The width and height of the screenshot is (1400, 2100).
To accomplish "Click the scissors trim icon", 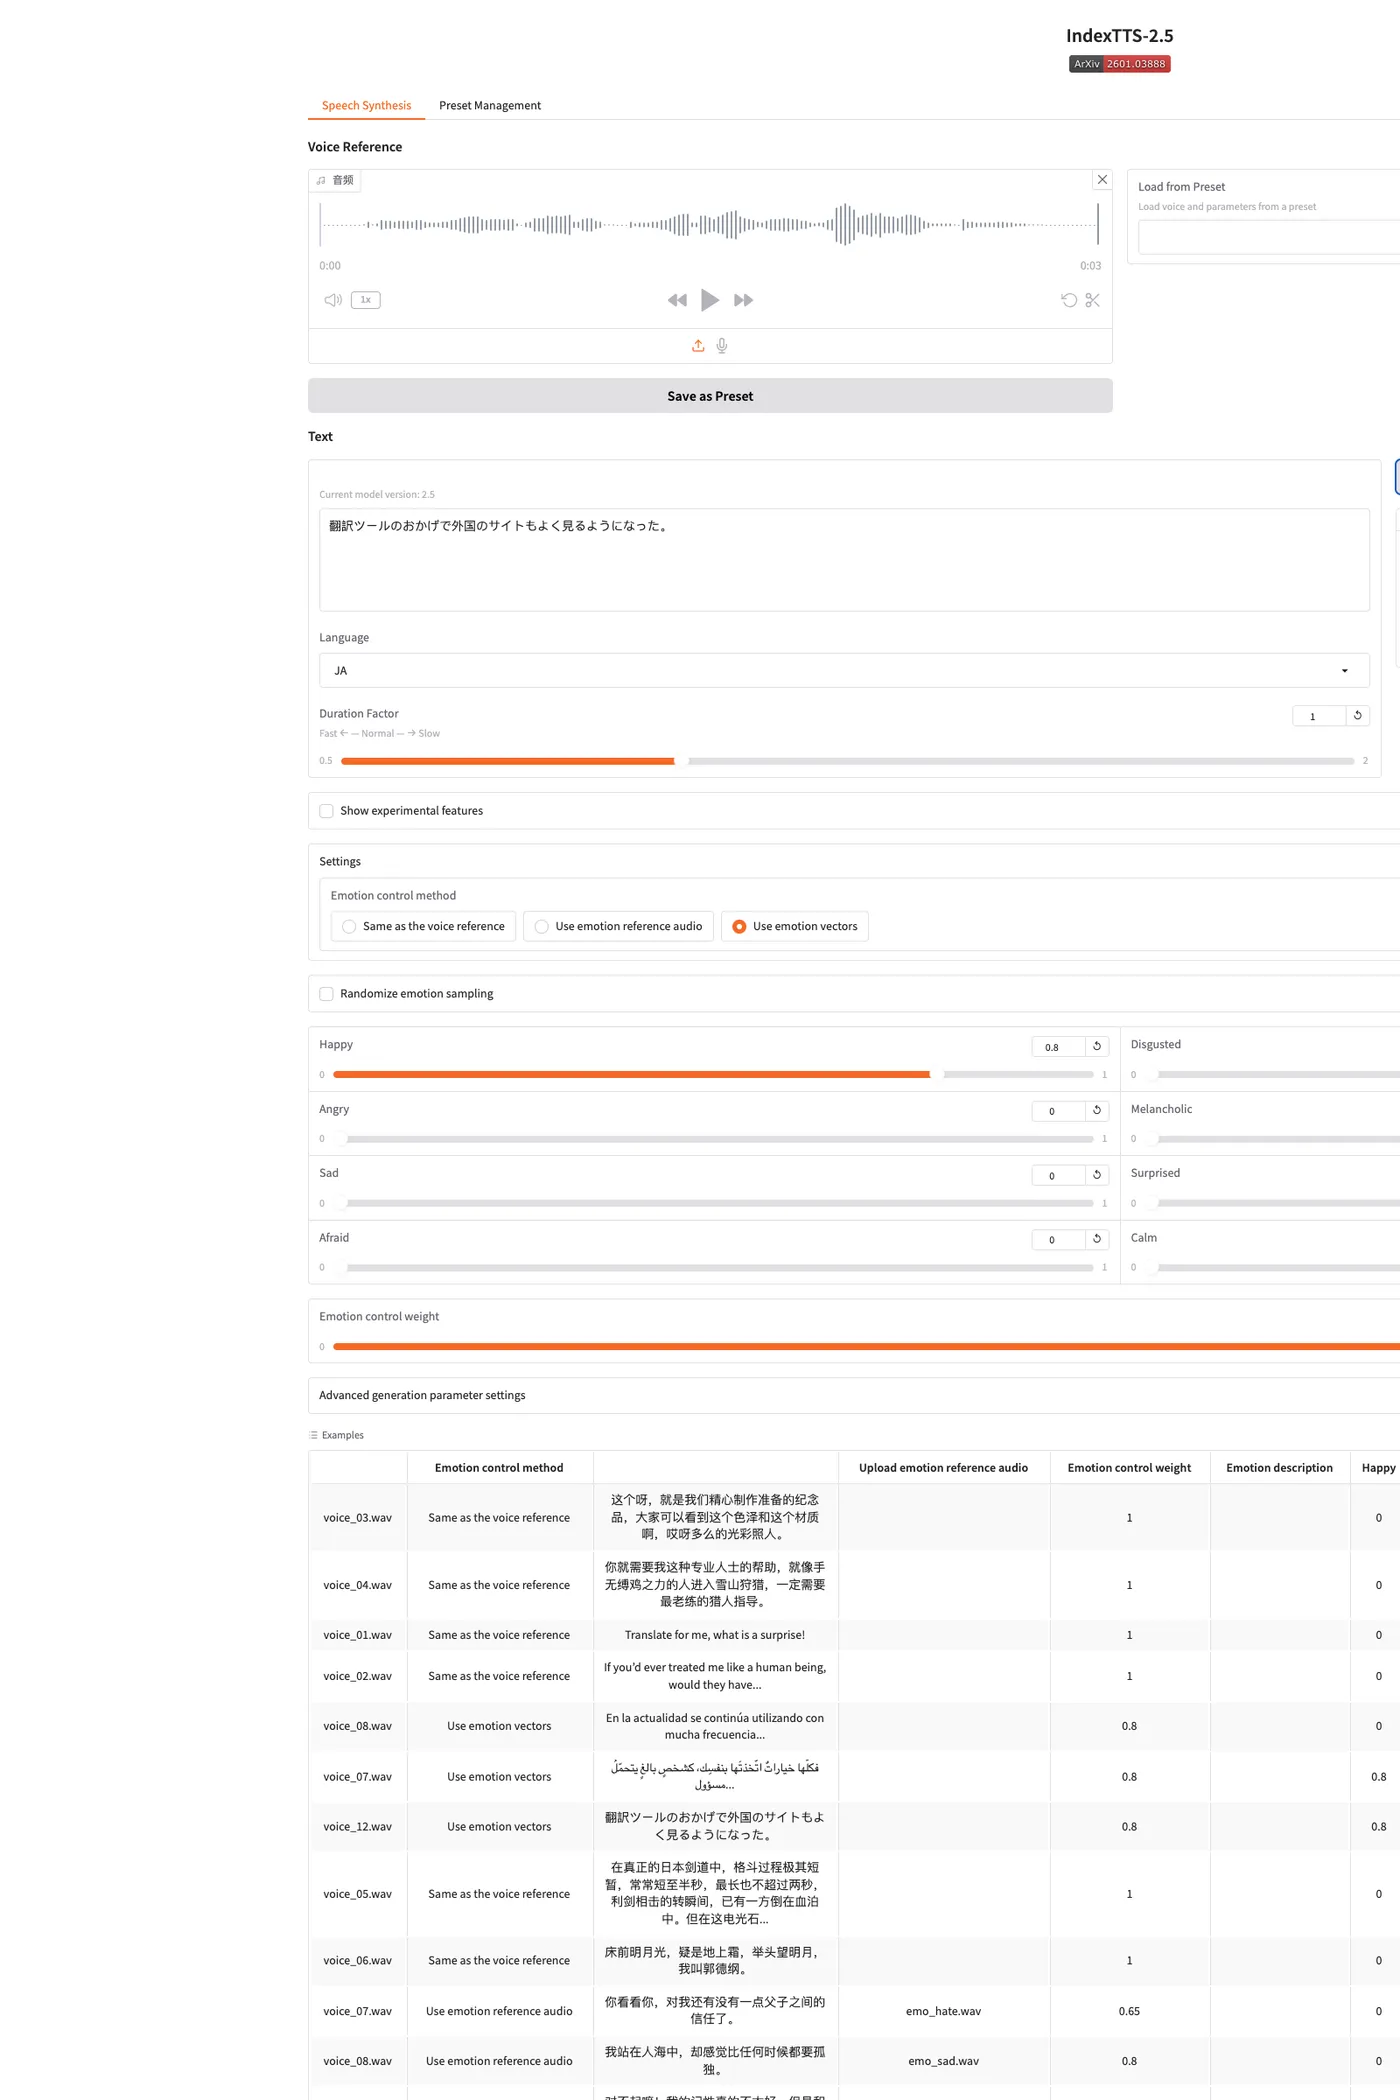I will coord(1092,300).
